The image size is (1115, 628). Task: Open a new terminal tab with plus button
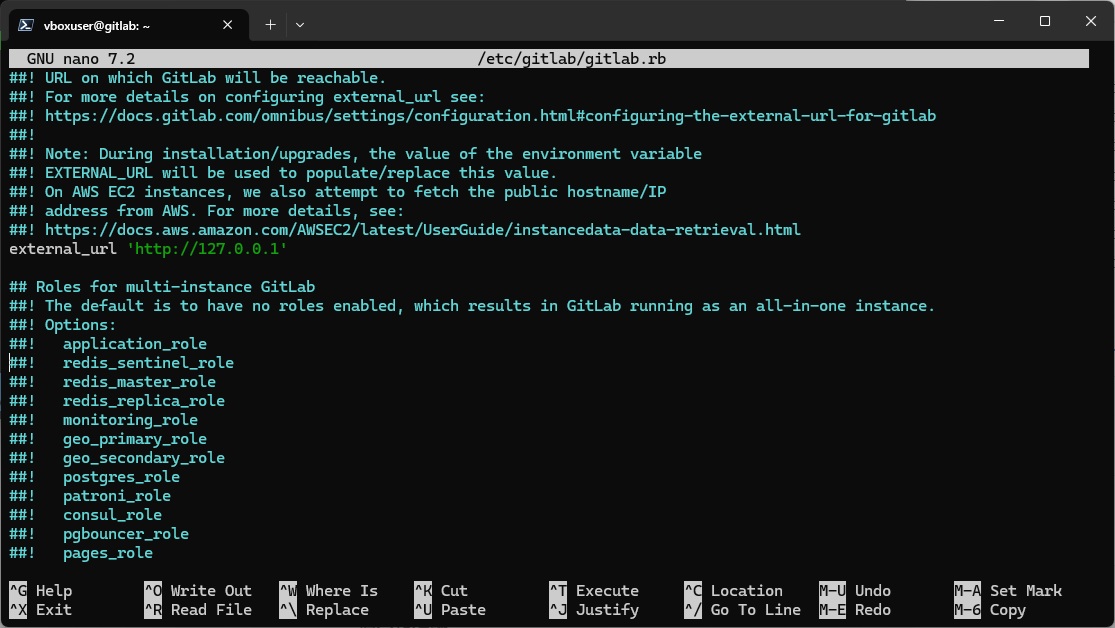click(x=270, y=25)
